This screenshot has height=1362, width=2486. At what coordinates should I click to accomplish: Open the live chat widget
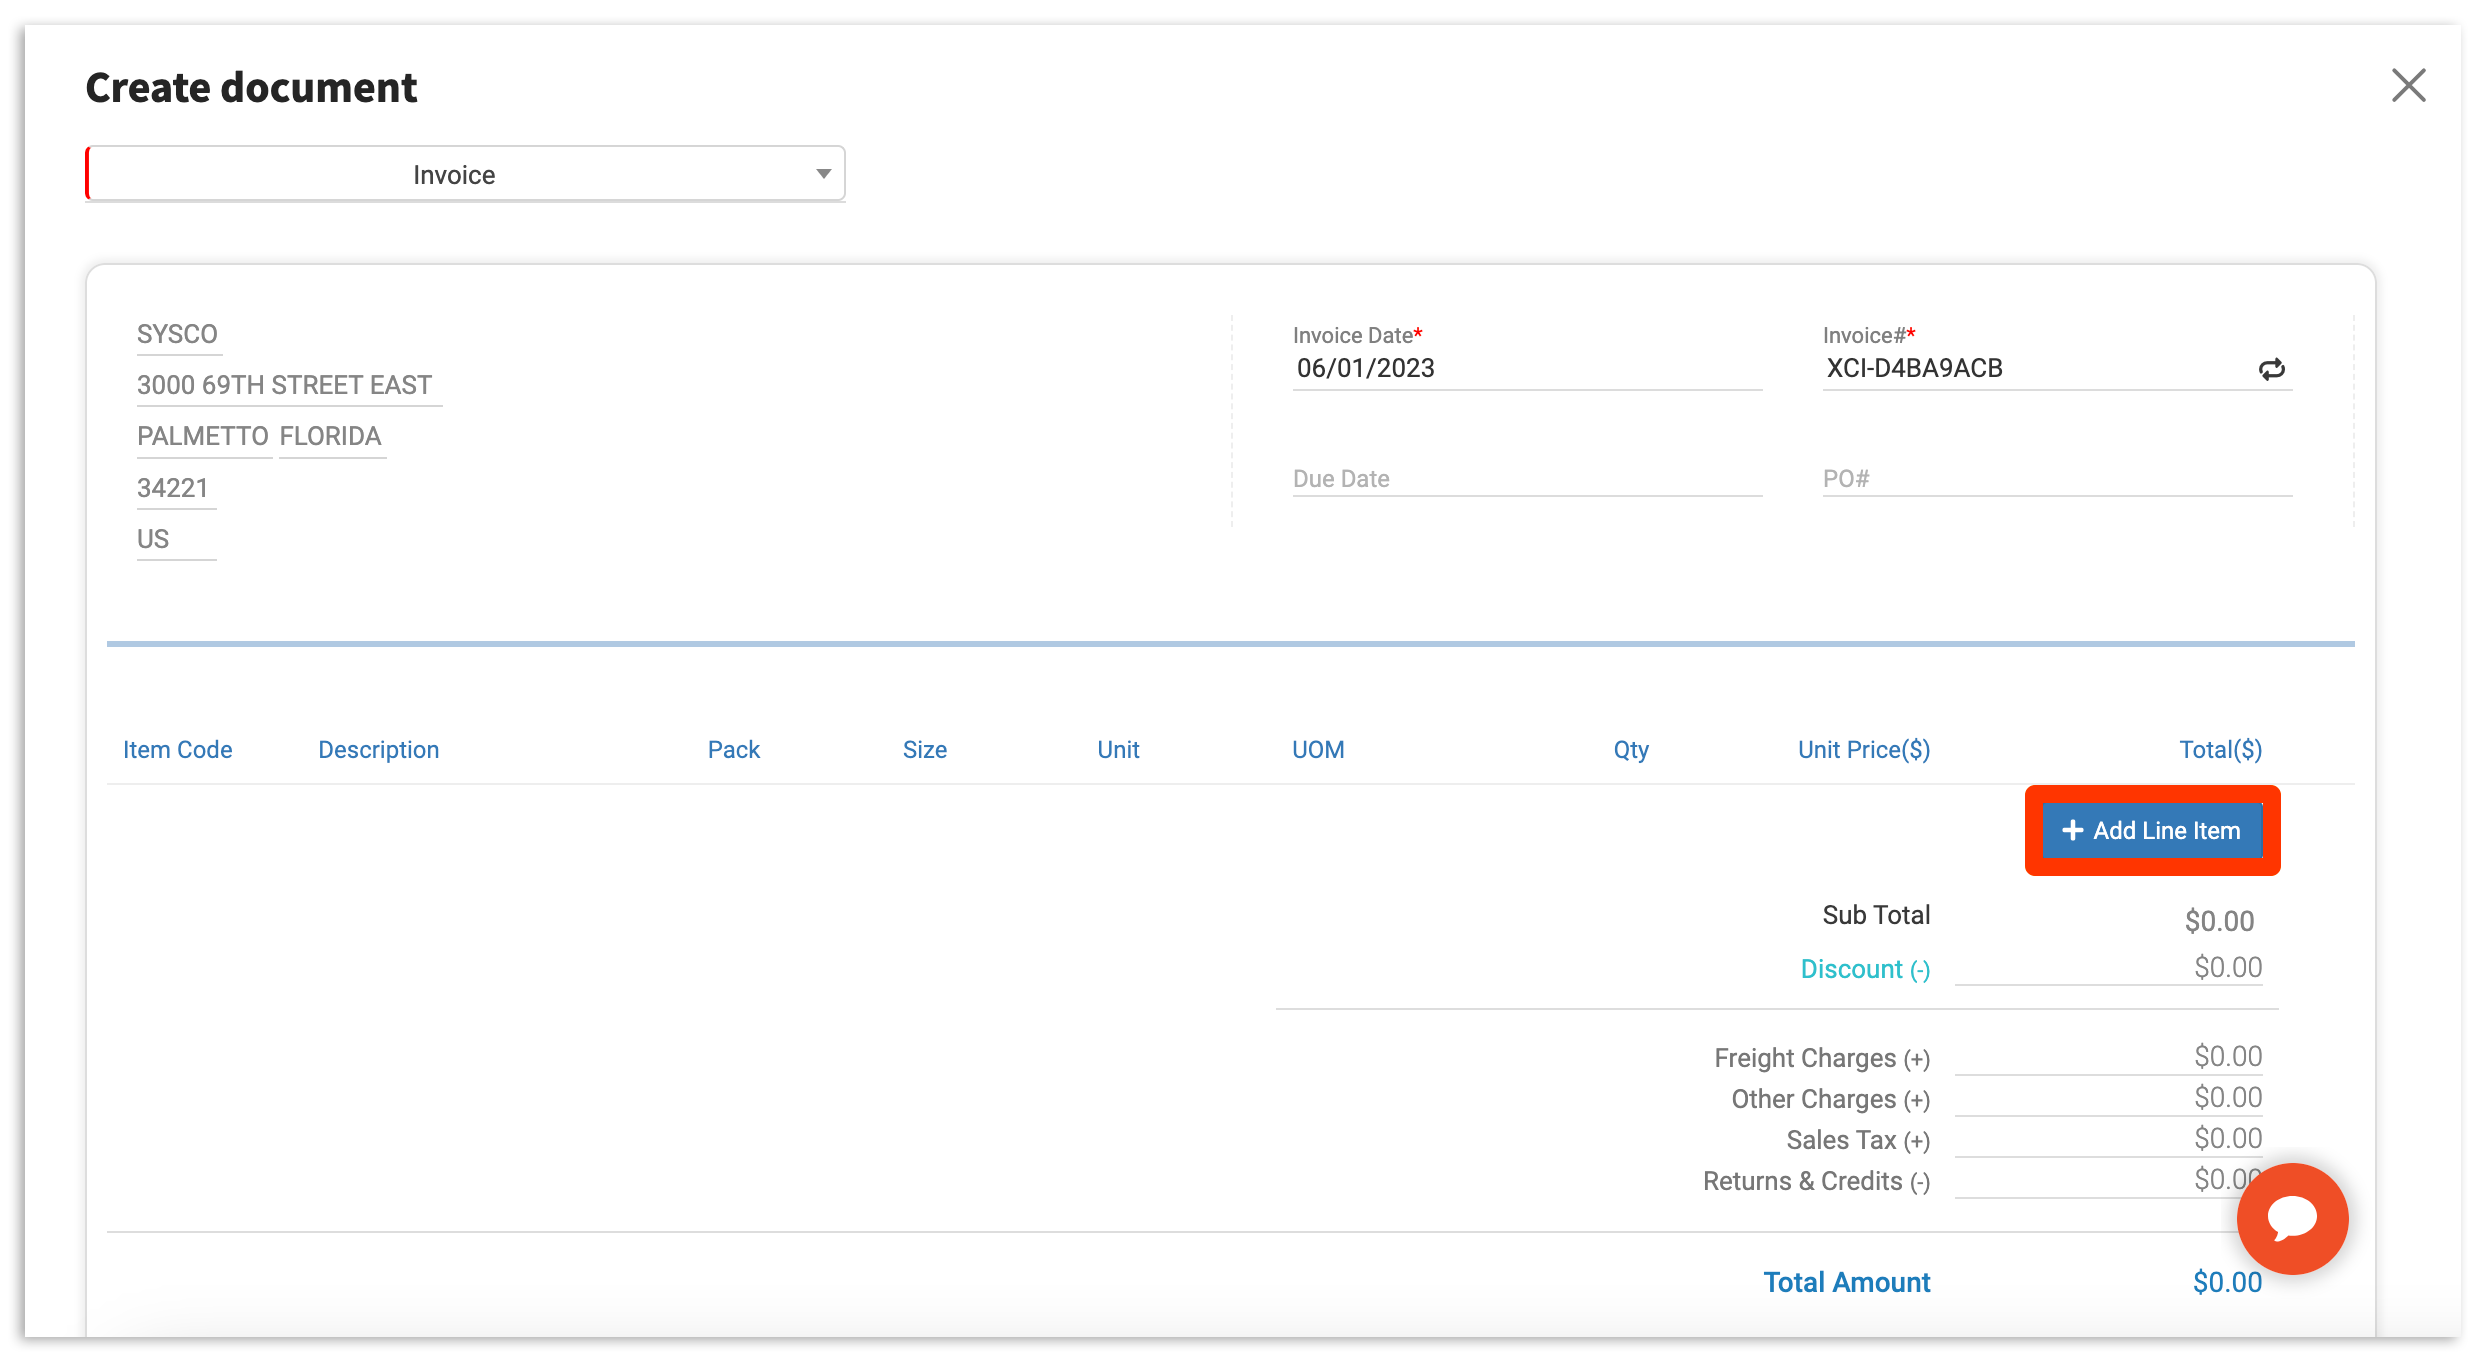pos(2292,1218)
